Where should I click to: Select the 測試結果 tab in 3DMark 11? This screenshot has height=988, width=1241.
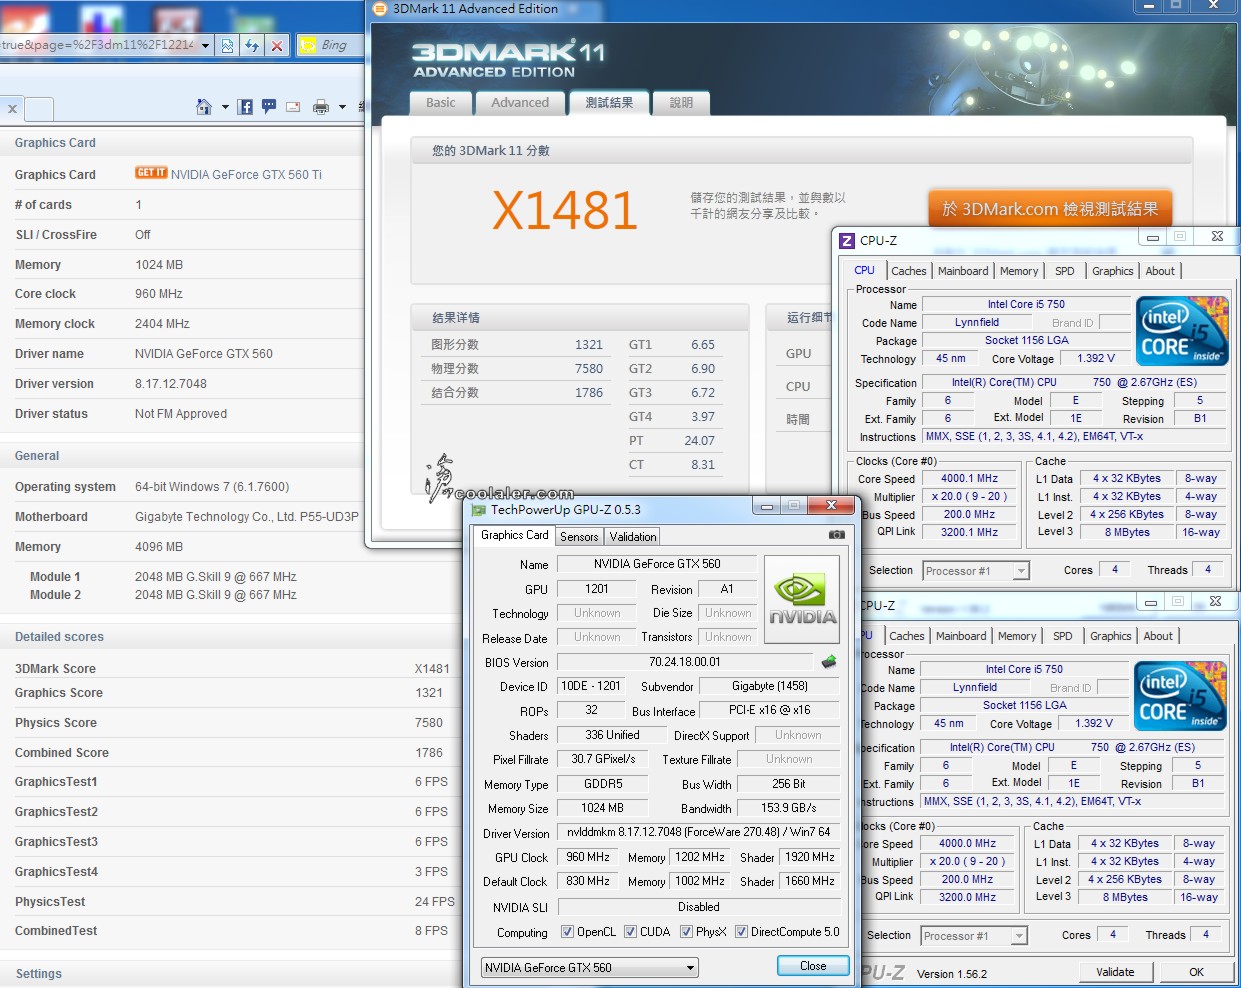point(610,102)
